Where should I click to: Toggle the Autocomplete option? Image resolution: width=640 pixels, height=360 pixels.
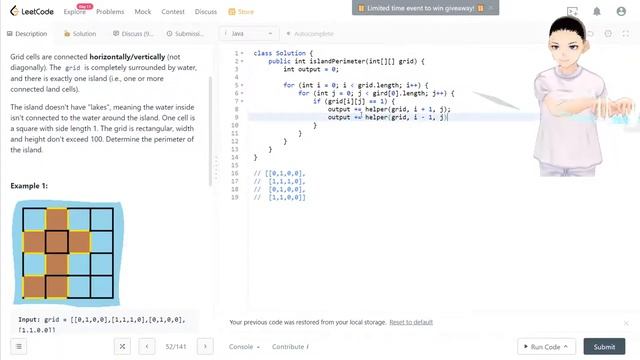[x=310, y=33]
